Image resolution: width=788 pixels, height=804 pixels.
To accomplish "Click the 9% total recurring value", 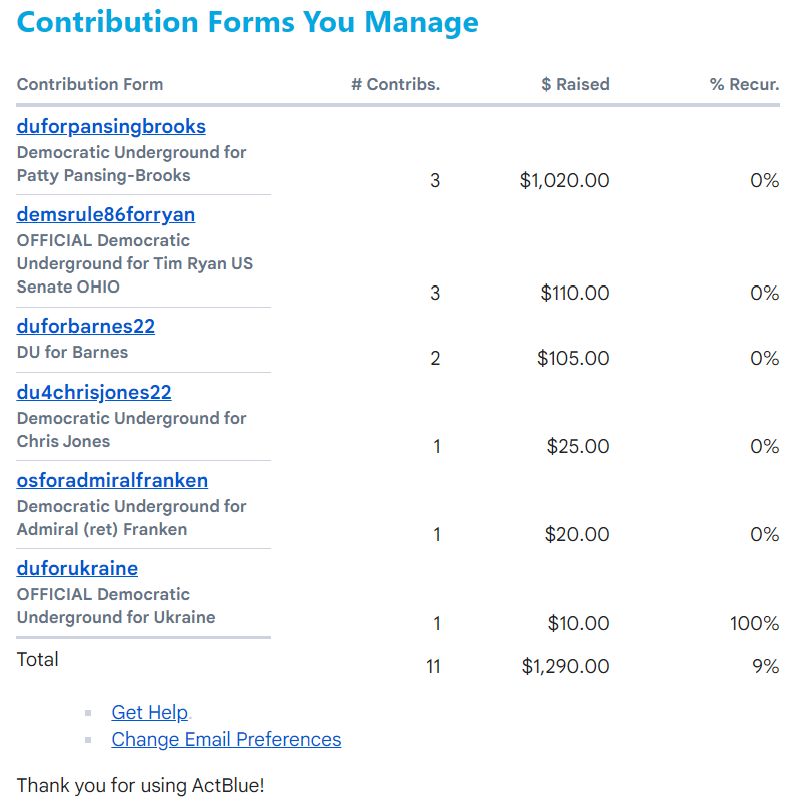I will [765, 667].
